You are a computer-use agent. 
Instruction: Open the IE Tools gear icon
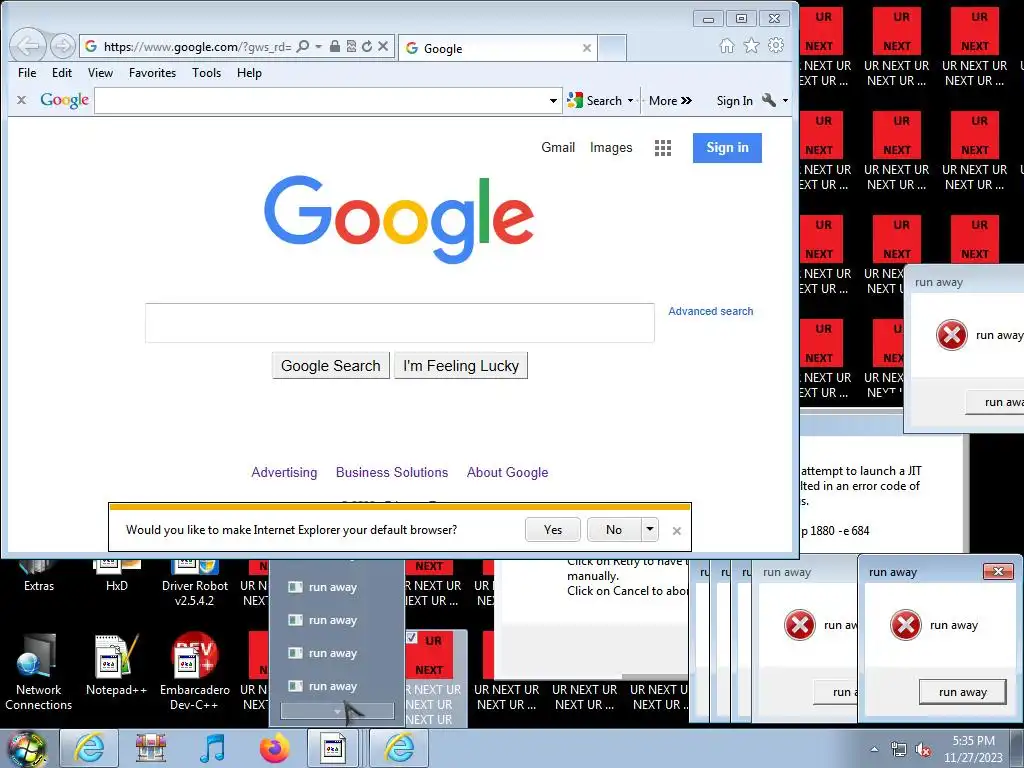(776, 46)
